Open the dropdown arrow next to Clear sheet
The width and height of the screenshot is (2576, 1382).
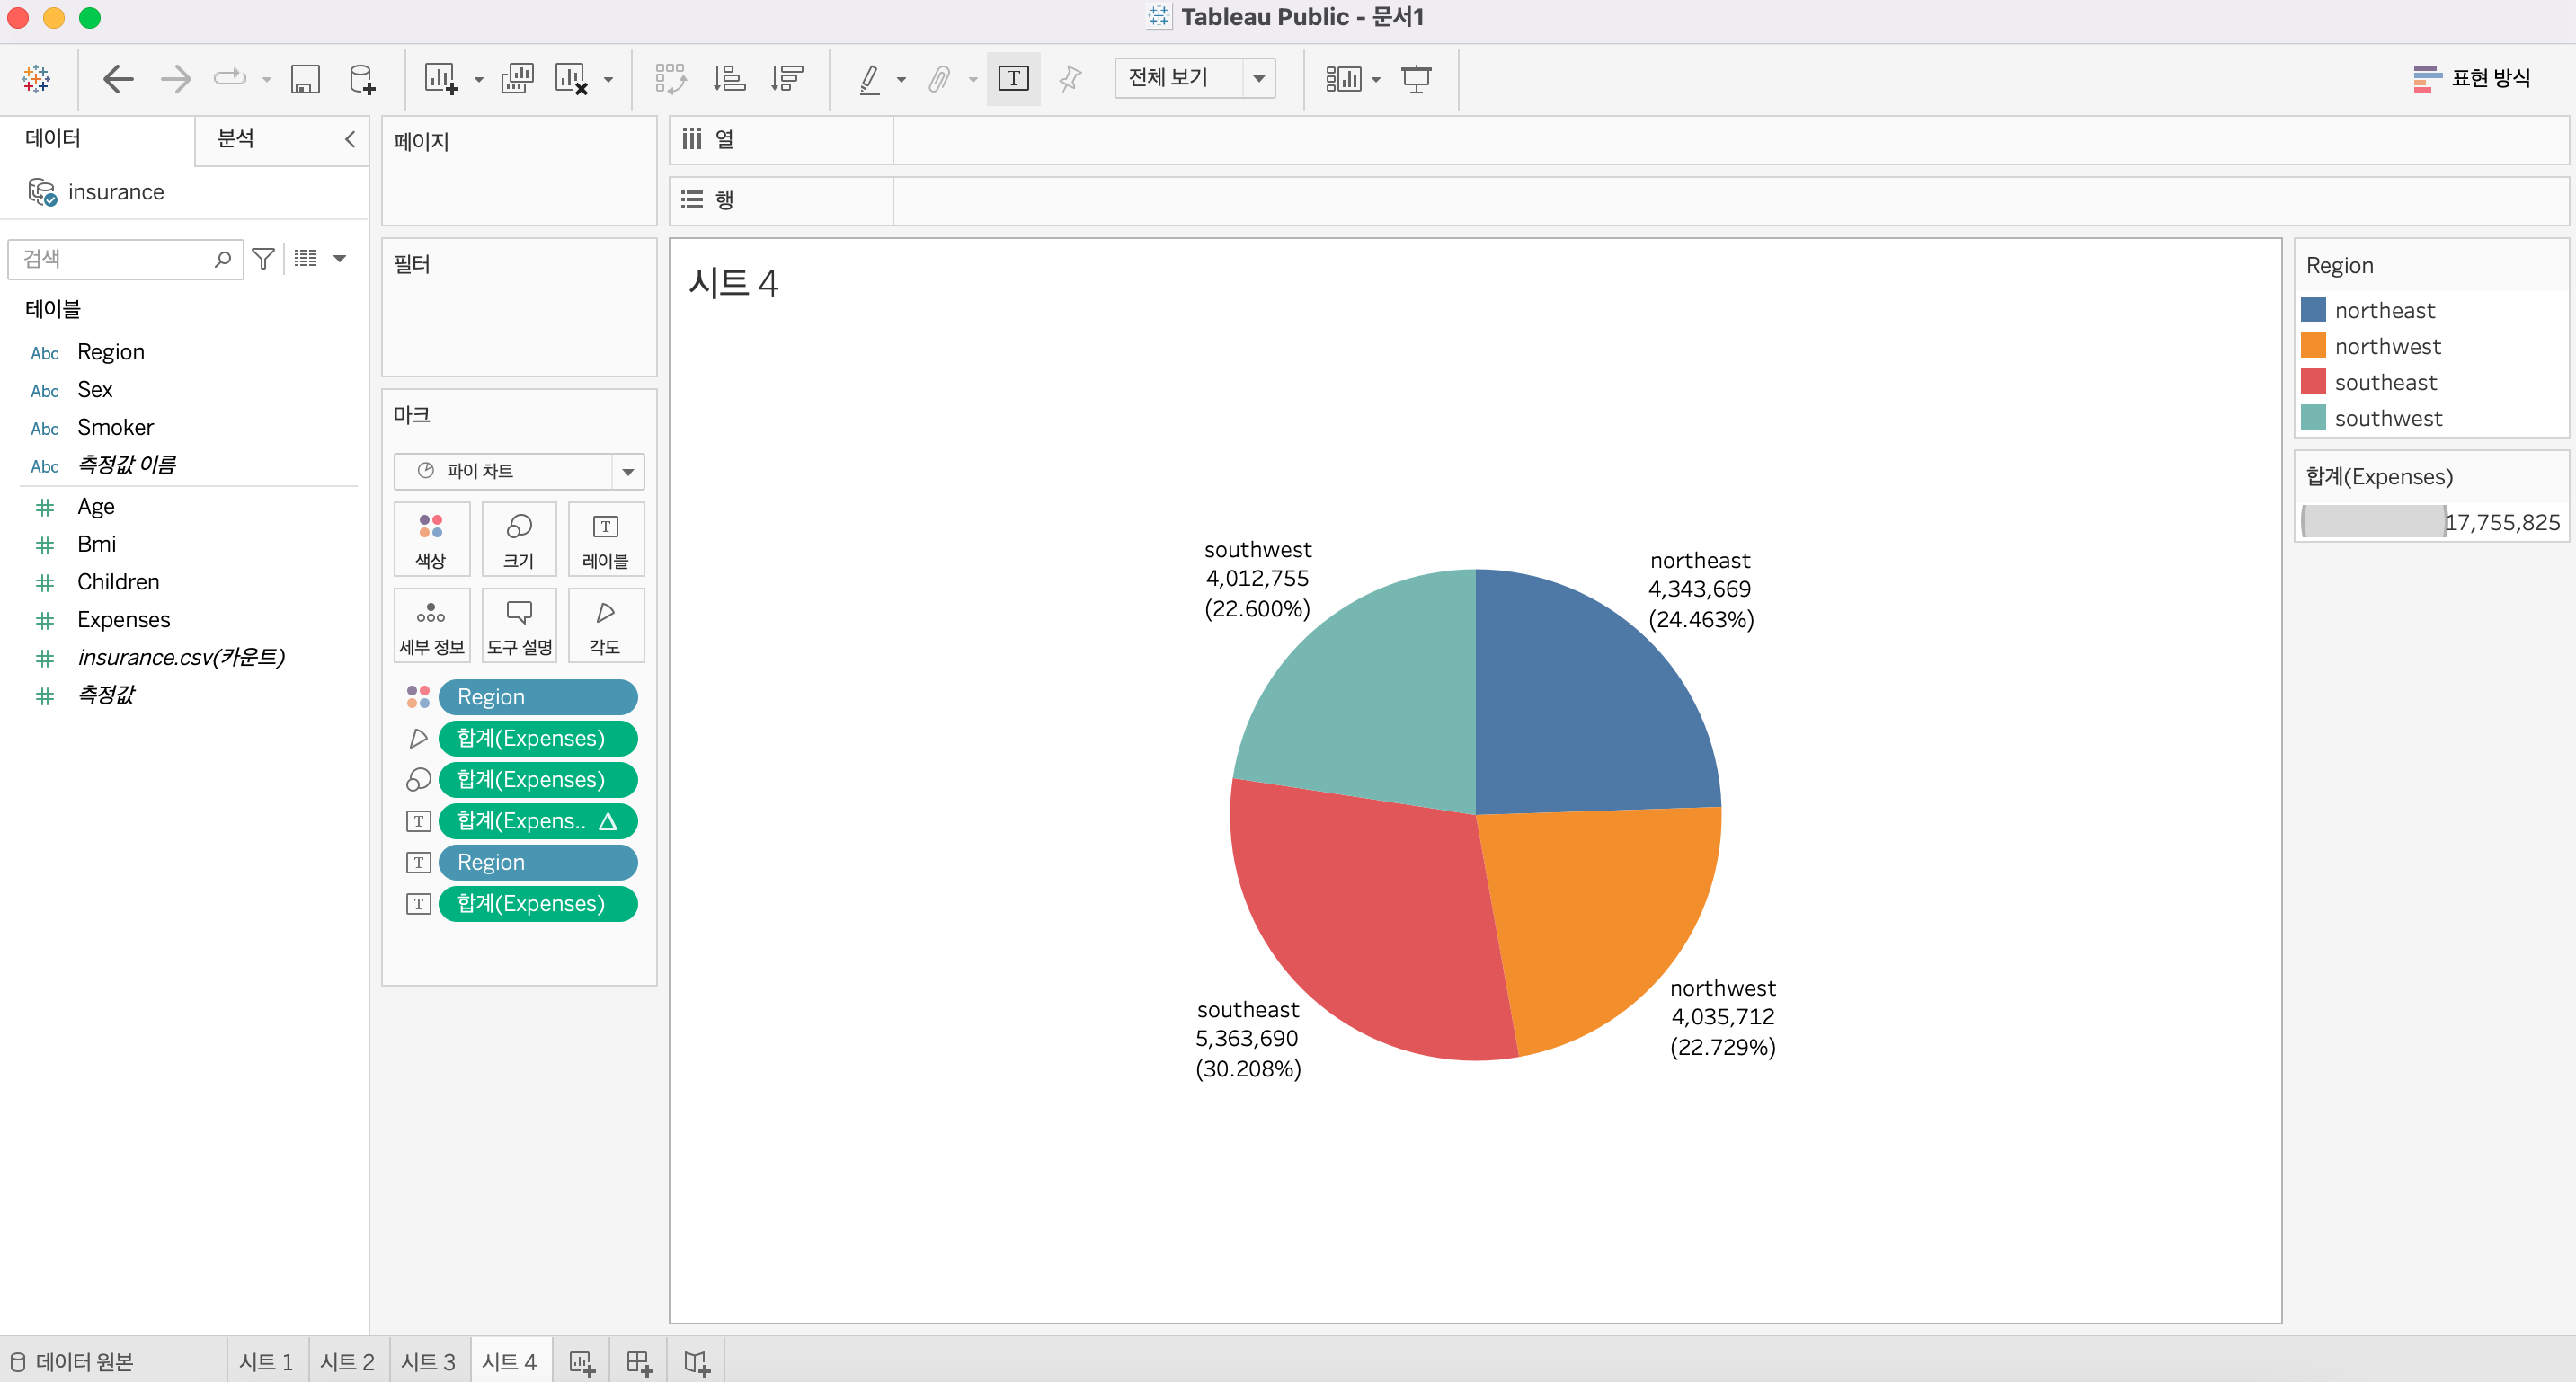point(608,79)
